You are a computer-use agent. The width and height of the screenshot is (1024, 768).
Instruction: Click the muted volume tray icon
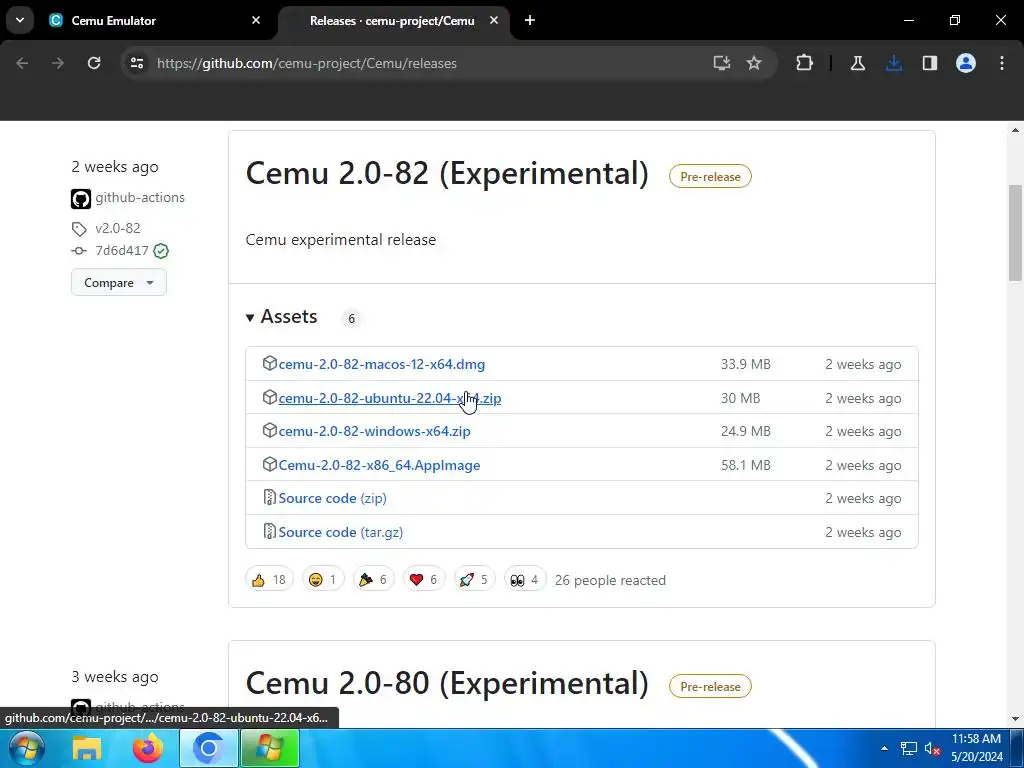click(x=933, y=748)
